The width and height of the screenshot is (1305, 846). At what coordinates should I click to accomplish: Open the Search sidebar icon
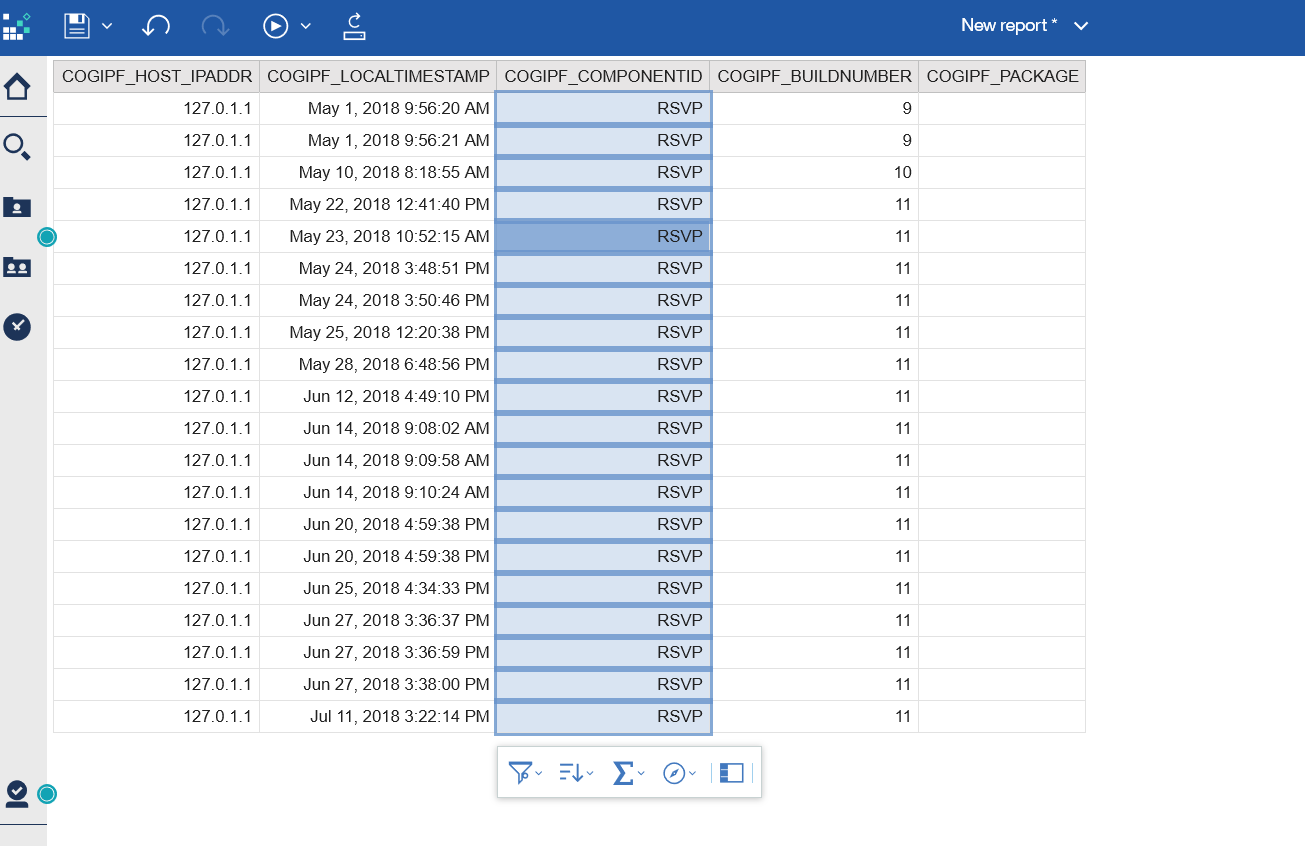click(17, 148)
